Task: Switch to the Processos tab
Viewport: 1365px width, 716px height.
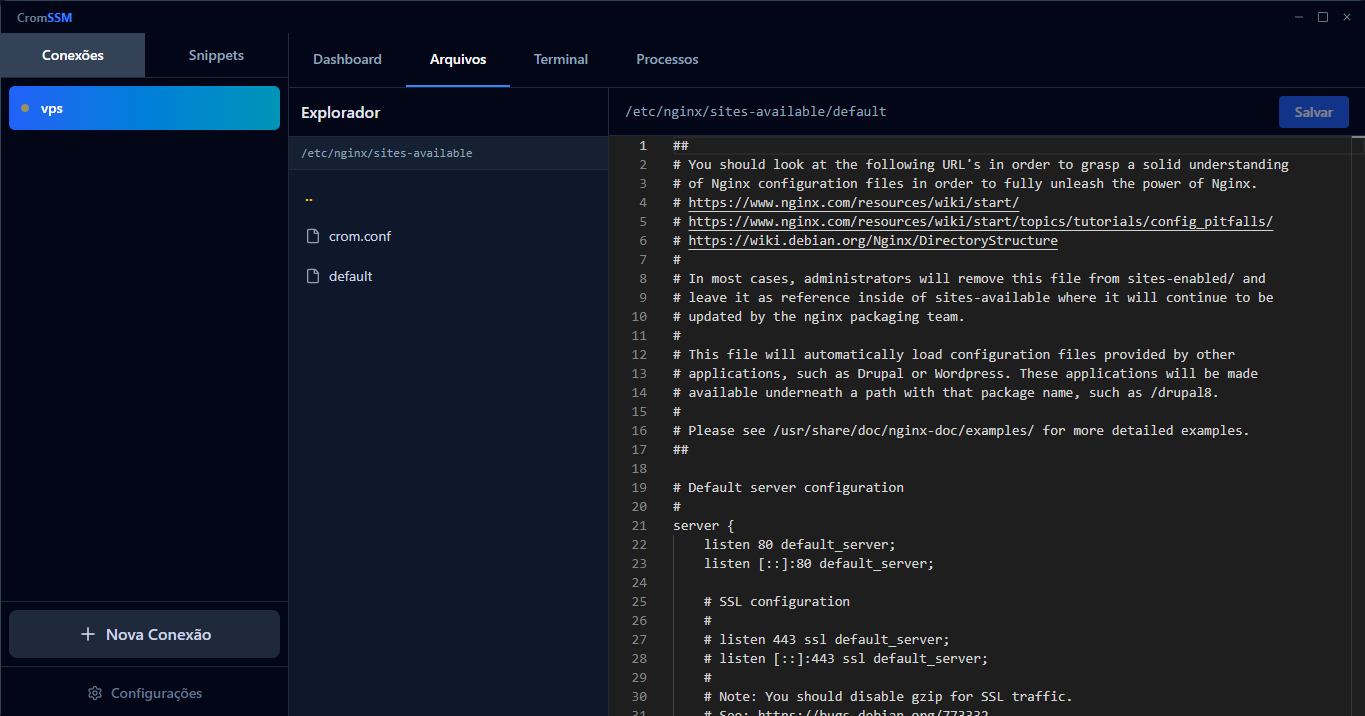Action: (667, 59)
